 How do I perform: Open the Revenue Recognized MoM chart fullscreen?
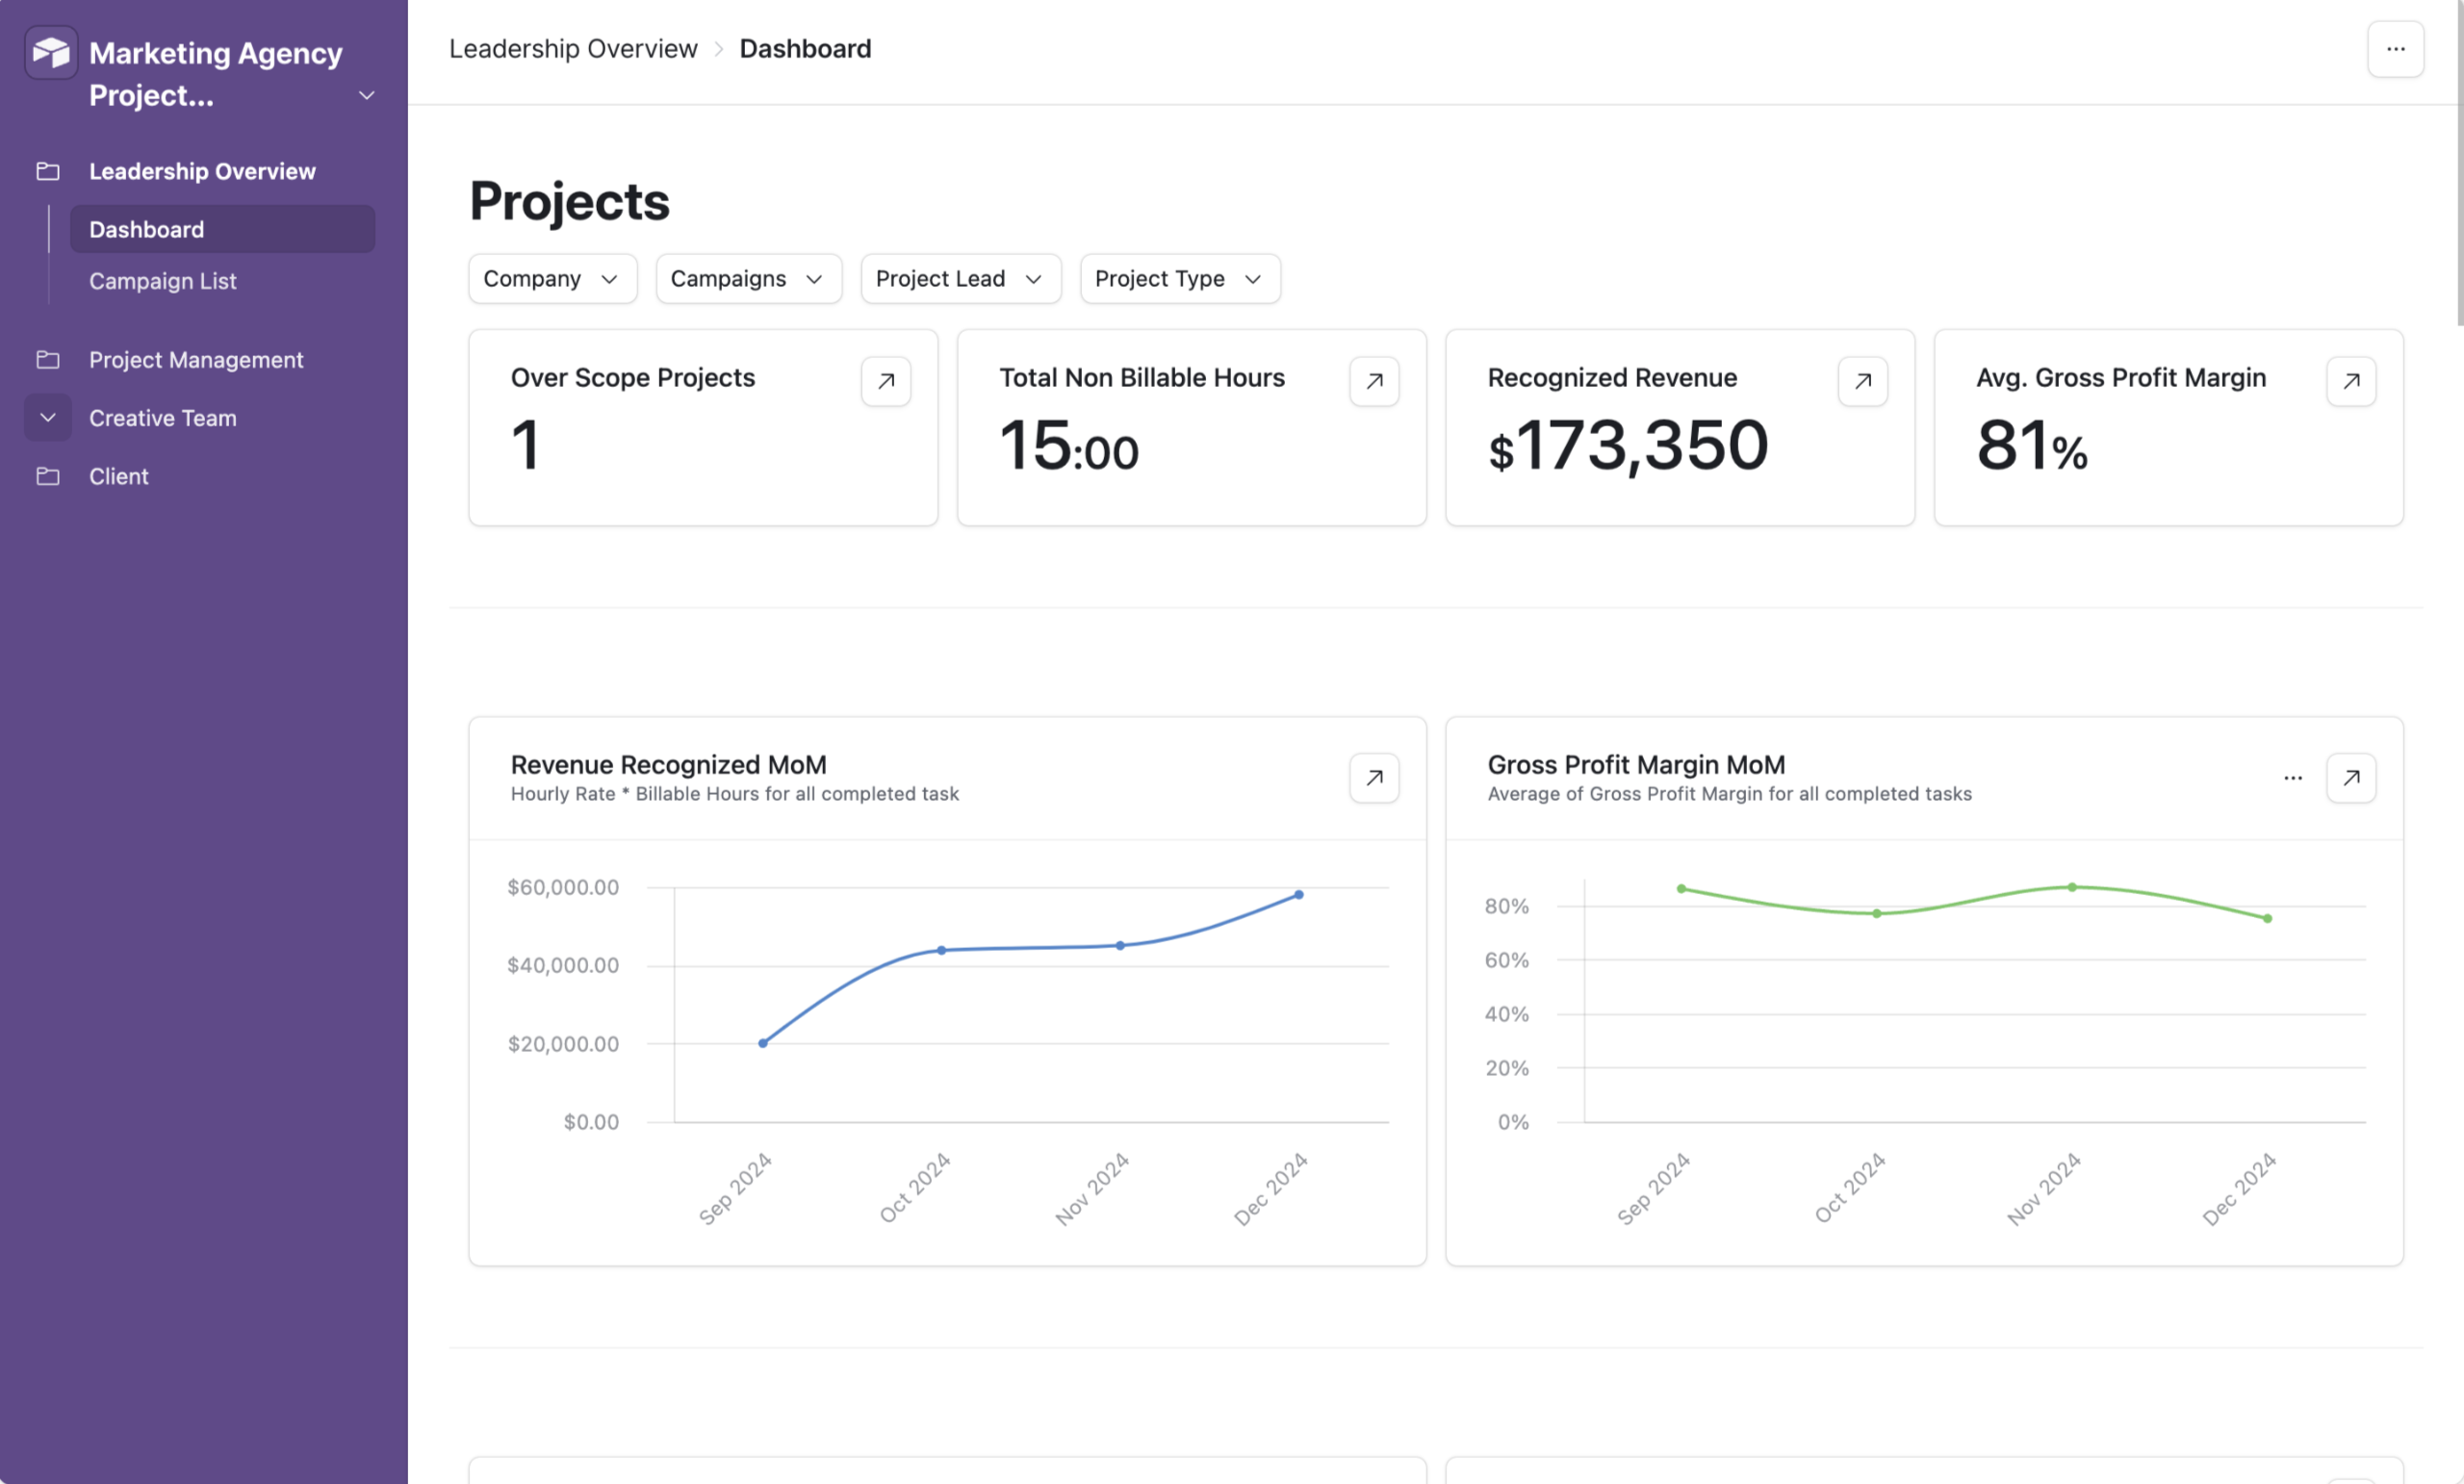point(1374,778)
